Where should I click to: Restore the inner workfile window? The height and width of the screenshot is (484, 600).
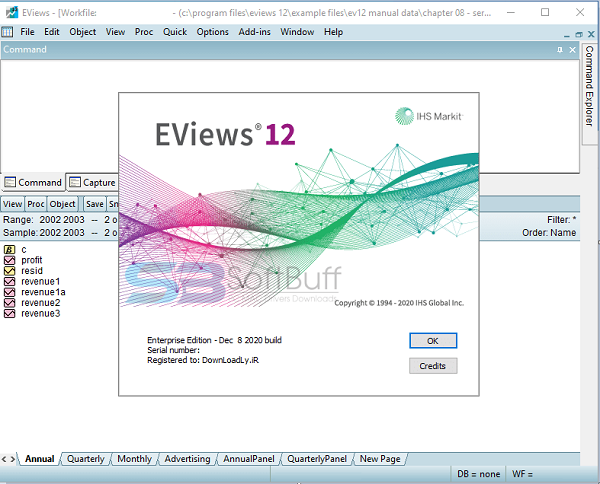(579, 35)
